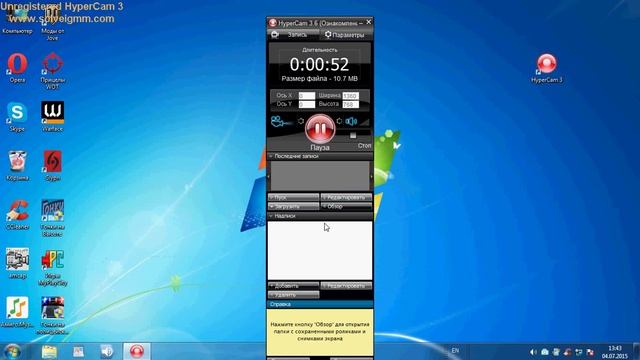Screen dimensions: 640x360
Task: Open the Моды от Jove desktop icon
Action: 53,23
